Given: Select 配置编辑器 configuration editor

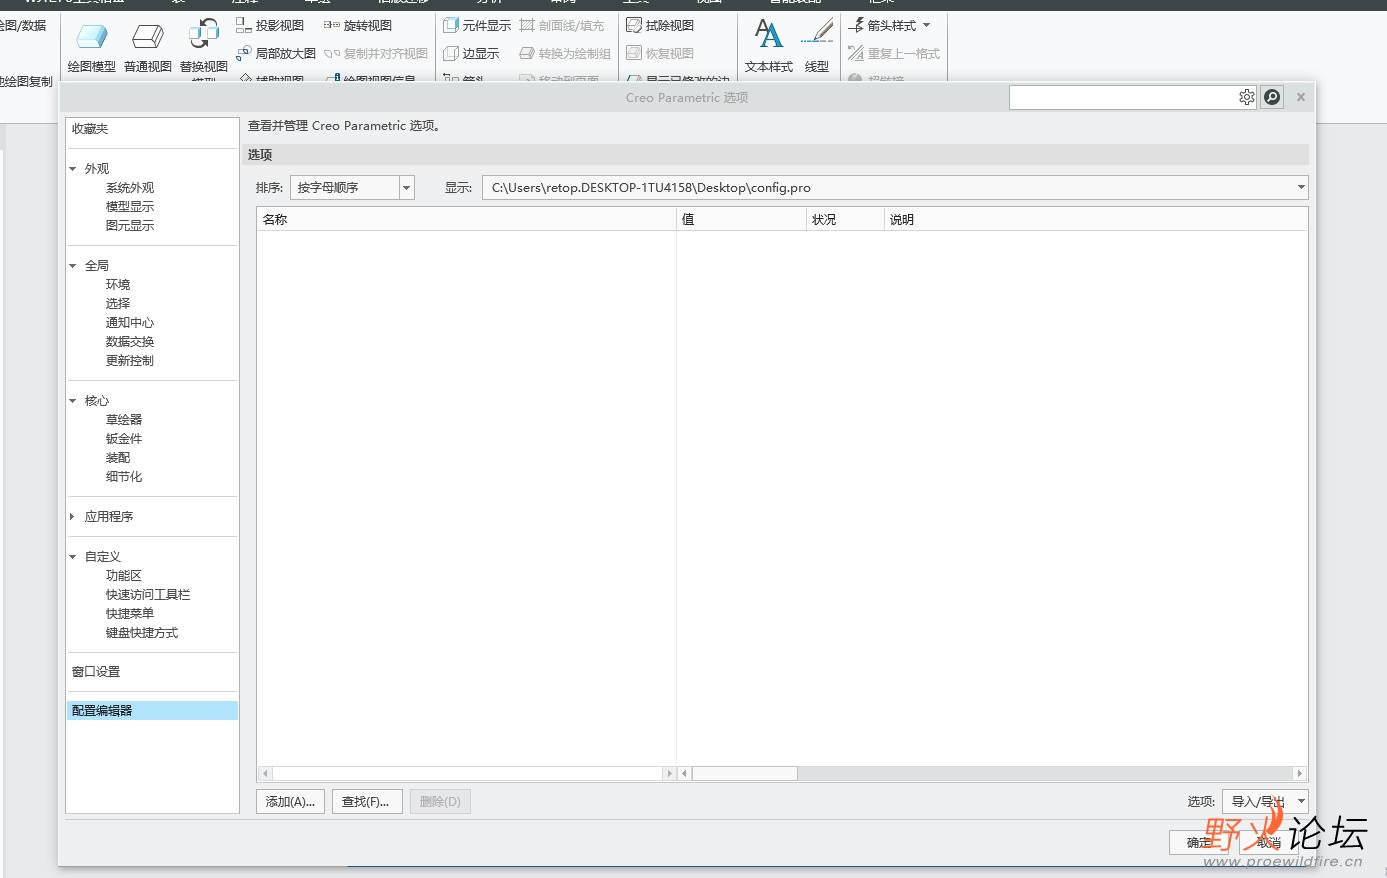Looking at the screenshot, I should [x=152, y=711].
